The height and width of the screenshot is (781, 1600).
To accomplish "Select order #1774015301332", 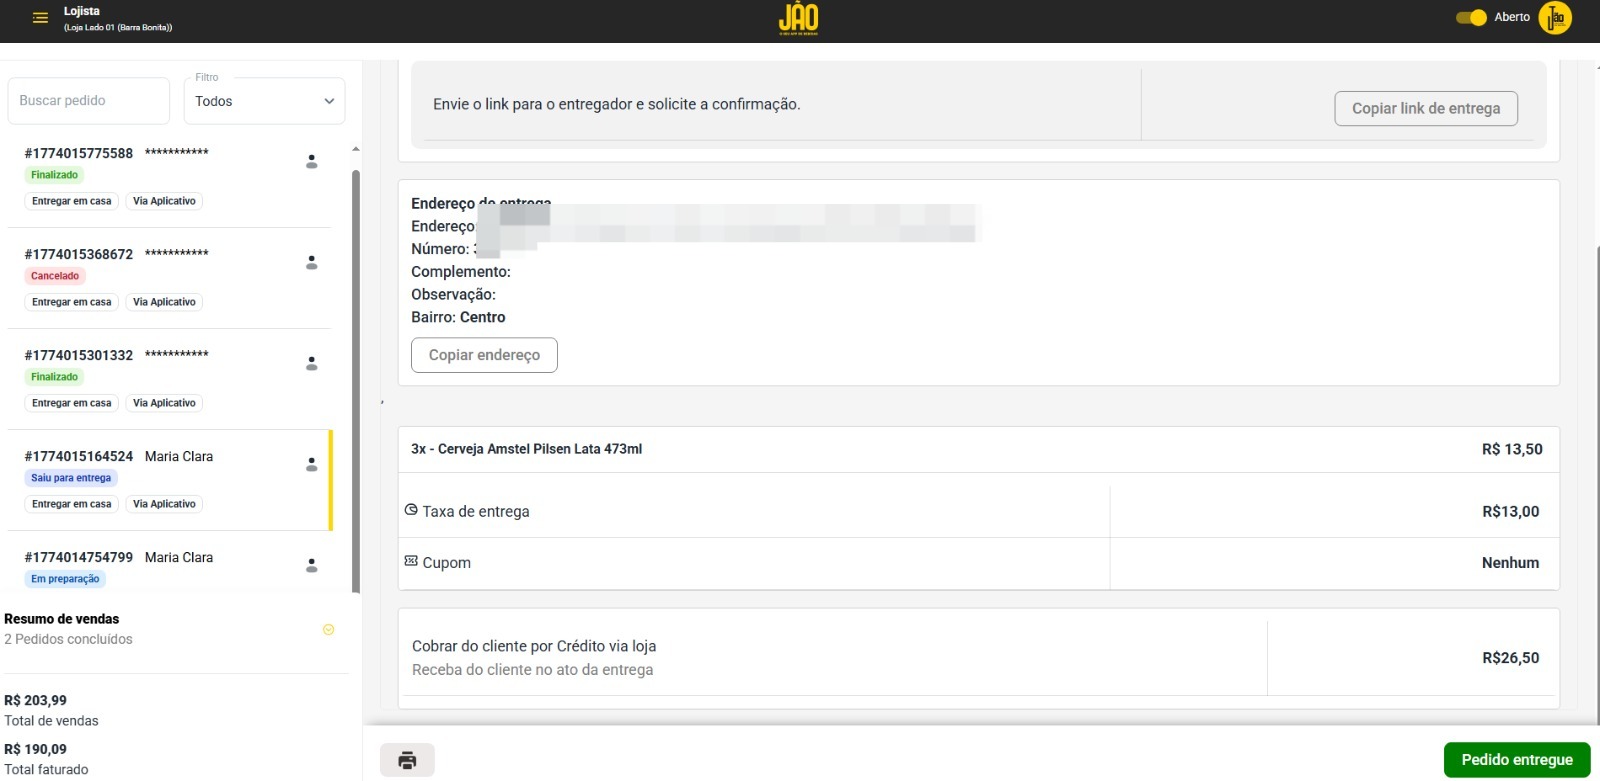I will (x=170, y=379).
